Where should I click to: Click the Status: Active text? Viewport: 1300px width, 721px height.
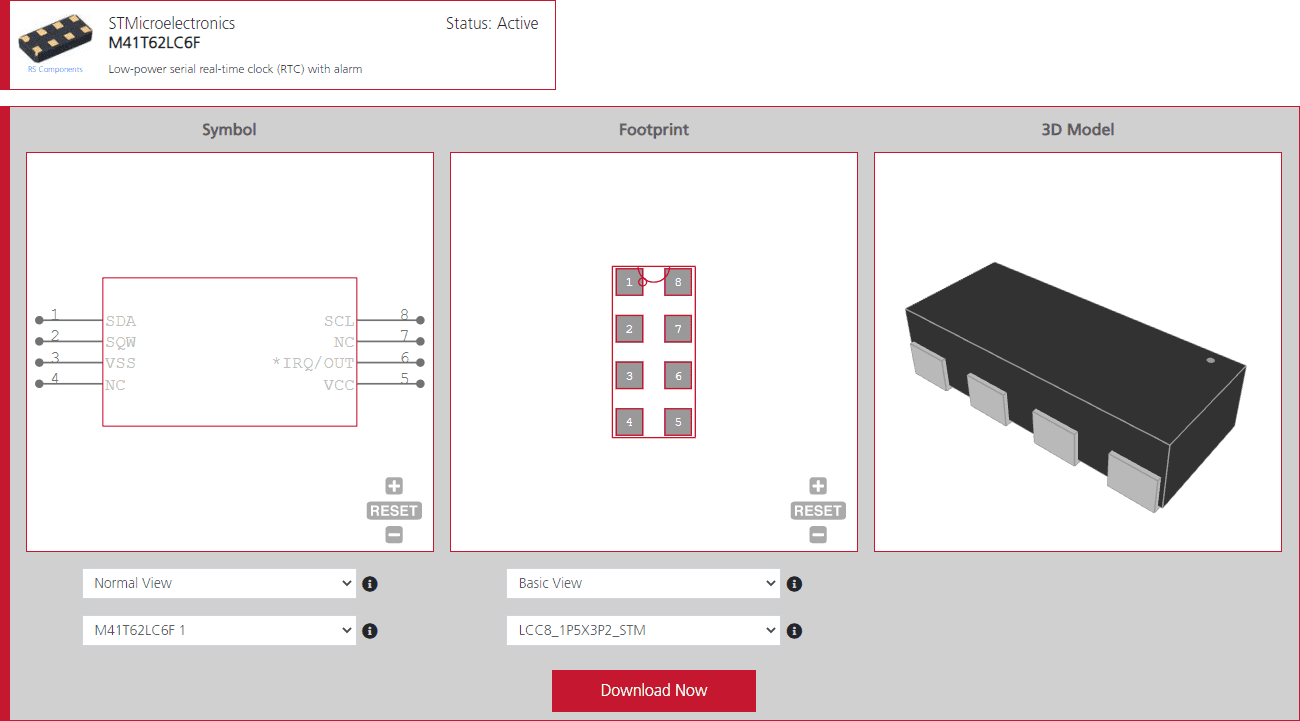click(492, 23)
